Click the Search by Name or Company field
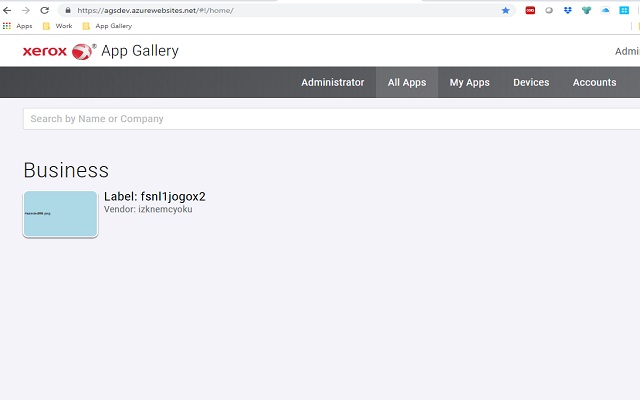Screen dimensions: 640x400 click(331, 119)
